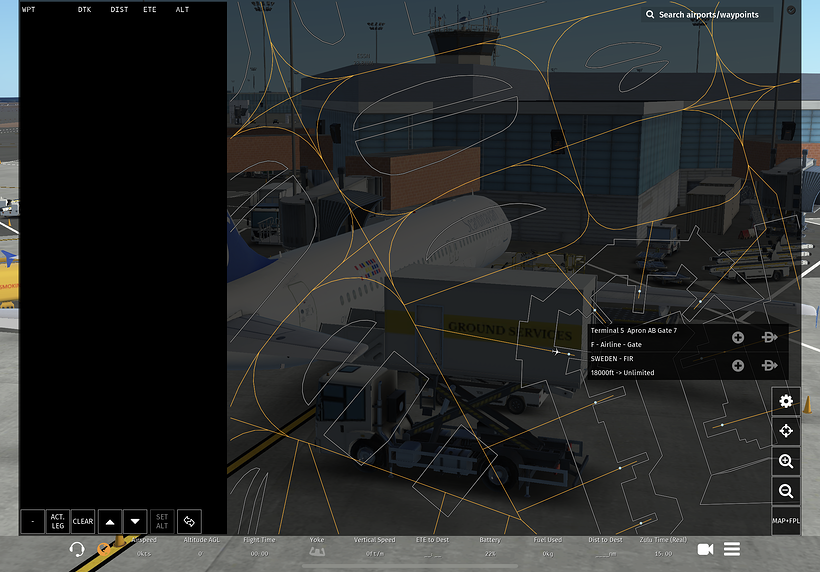The image size is (820, 572).
Task: Select 'SWEDEN - FIR' entry
Action: [612, 359]
